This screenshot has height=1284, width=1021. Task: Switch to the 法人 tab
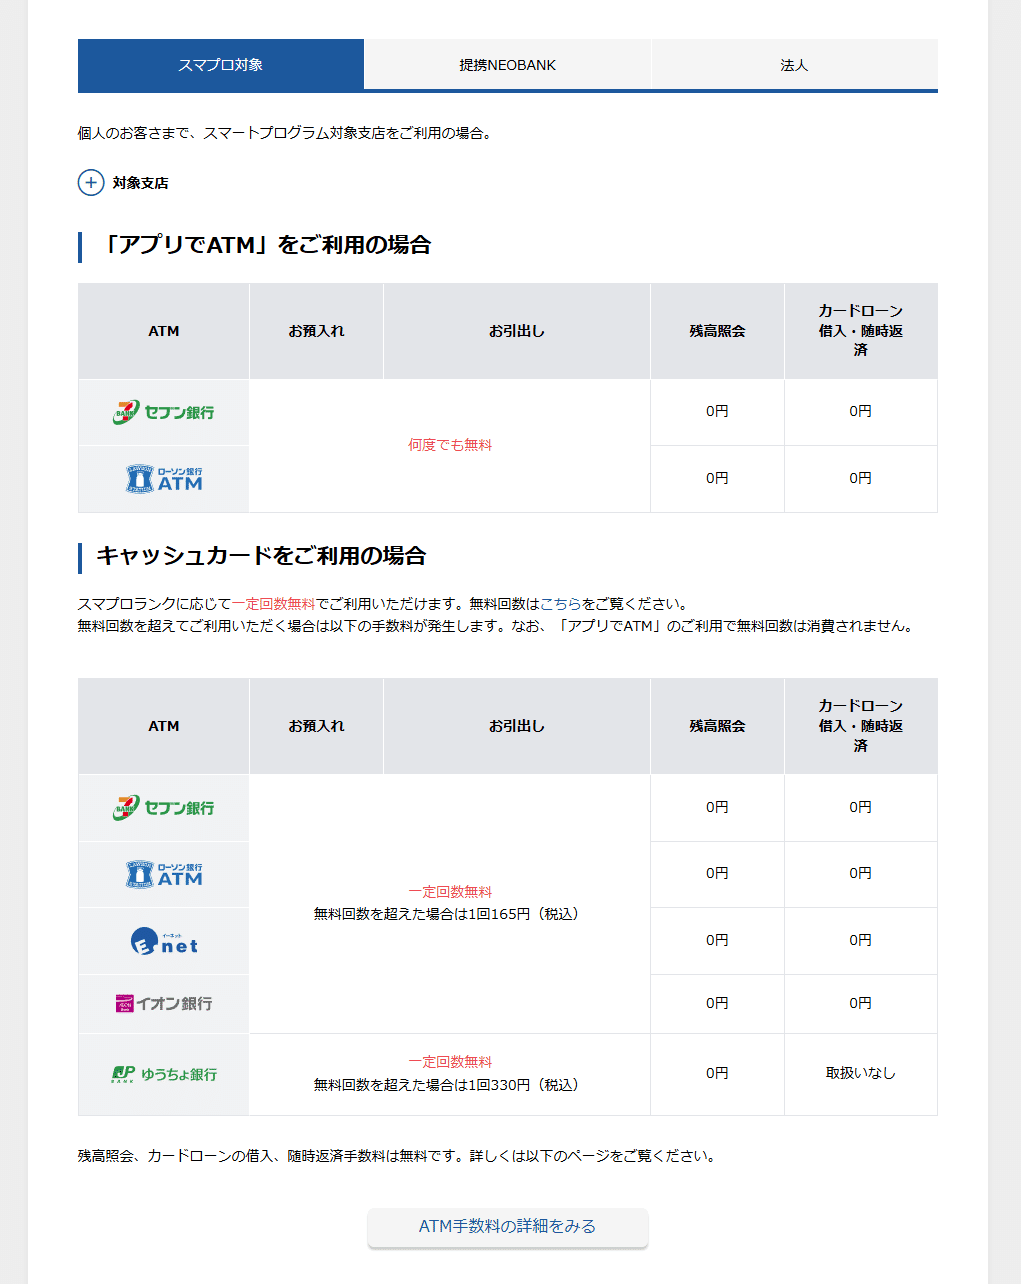point(793,64)
